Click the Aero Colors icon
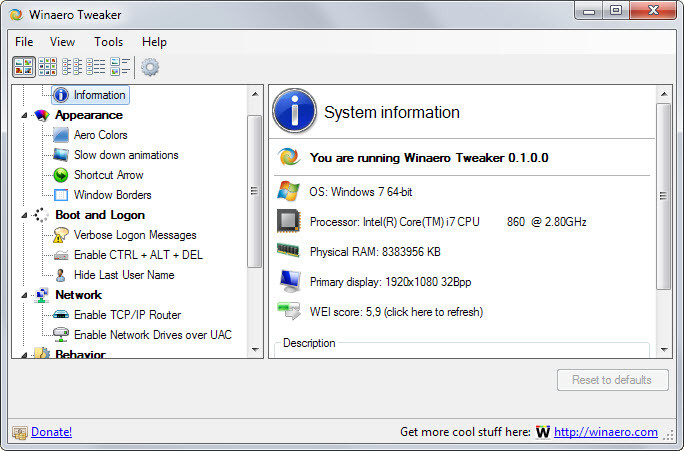The image size is (684, 451). coord(61,135)
